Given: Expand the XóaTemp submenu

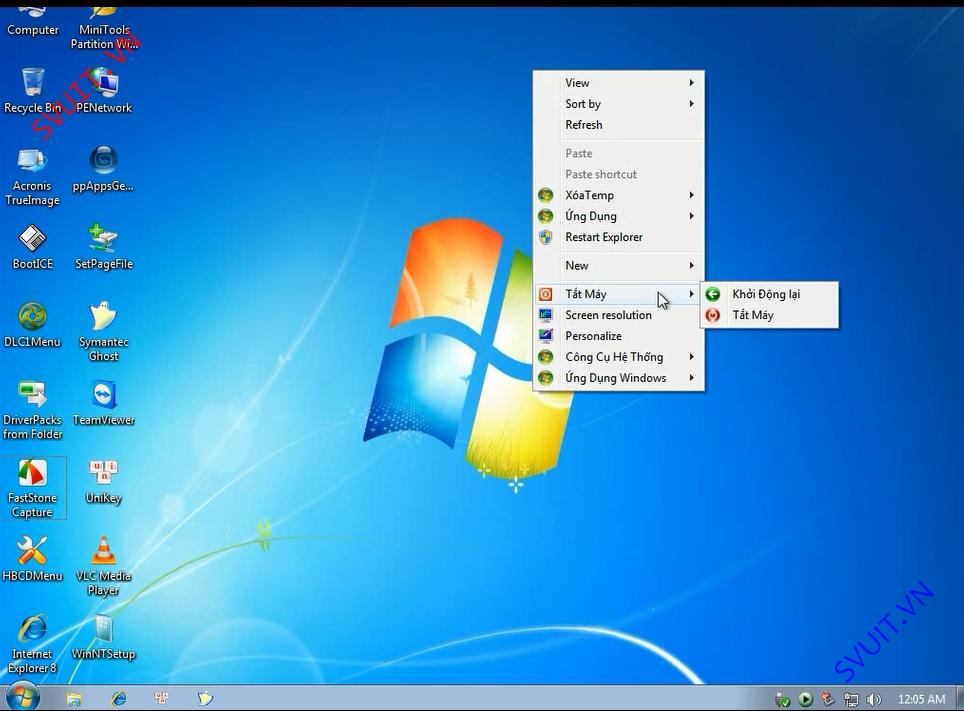Looking at the screenshot, I should pyautogui.click(x=618, y=195).
